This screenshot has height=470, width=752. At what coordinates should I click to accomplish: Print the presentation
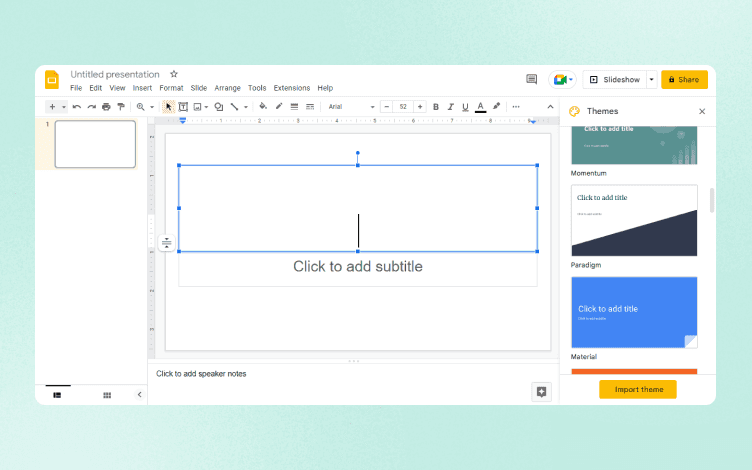[x=106, y=106]
